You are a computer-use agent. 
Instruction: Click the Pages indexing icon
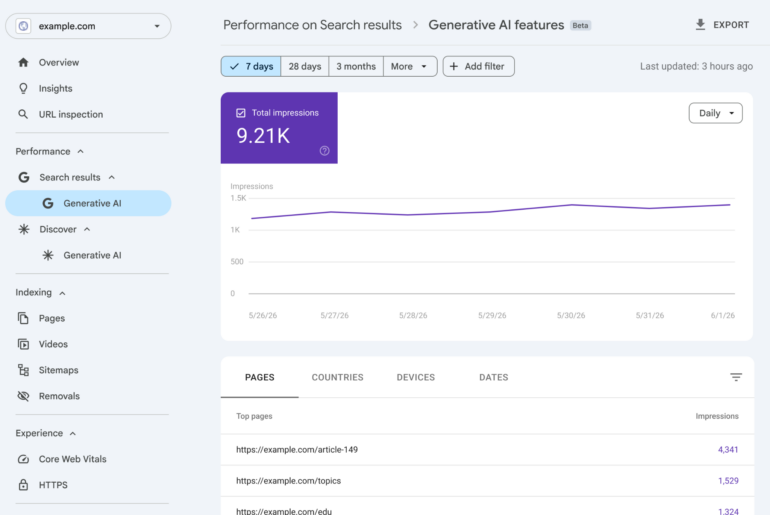pos(23,318)
